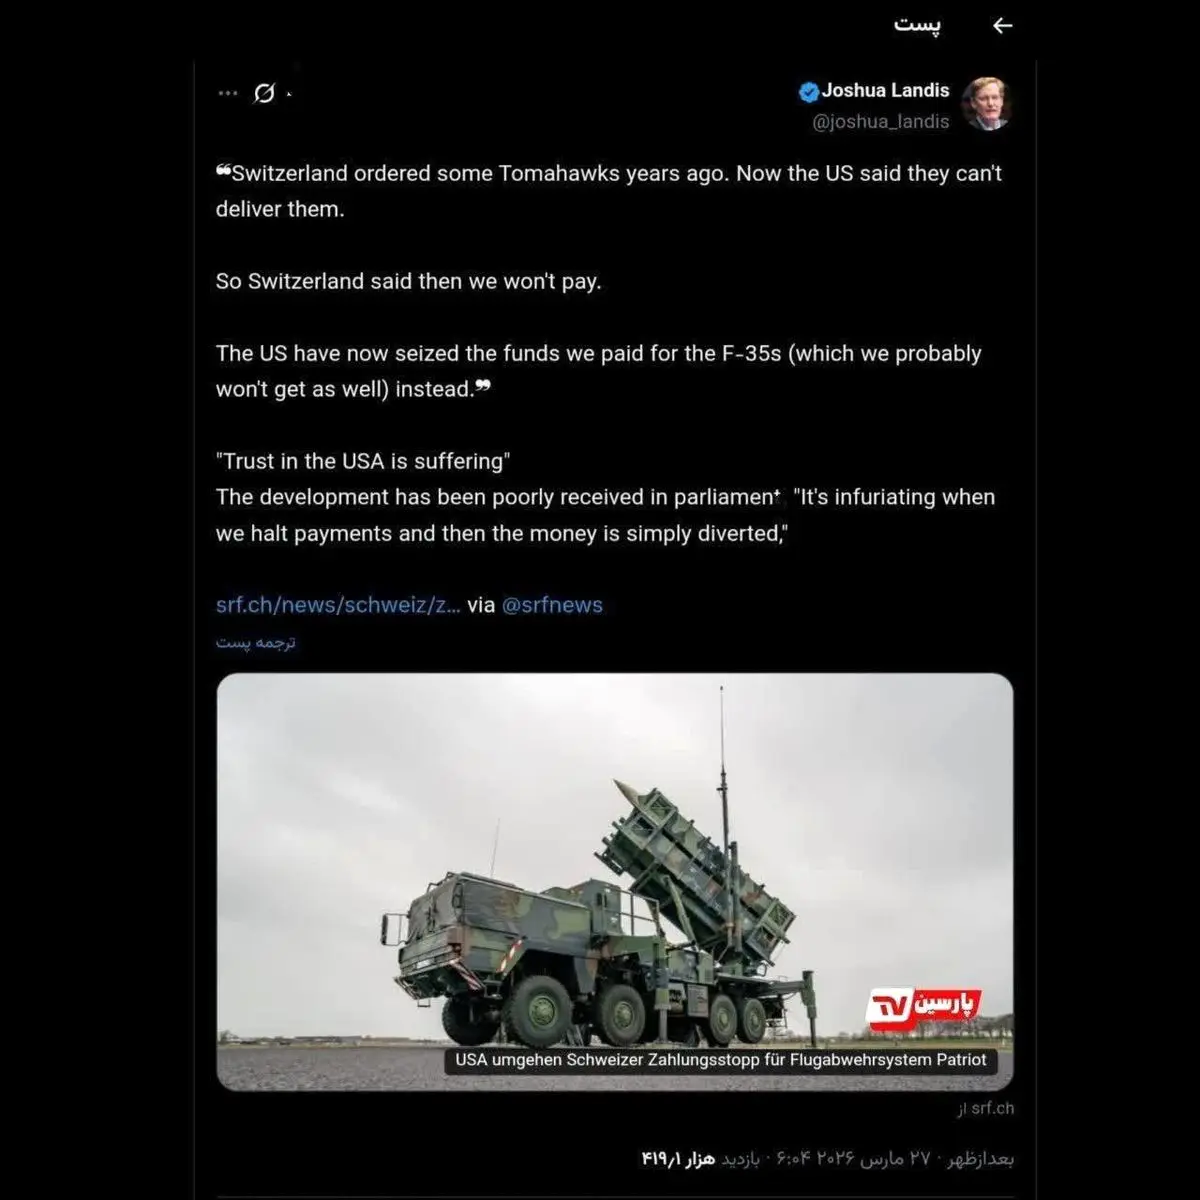Viewport: 1200px width, 1200px height.
Task: Click the 'Trust in the USA is suffering' line
Action: pyautogui.click(x=363, y=461)
